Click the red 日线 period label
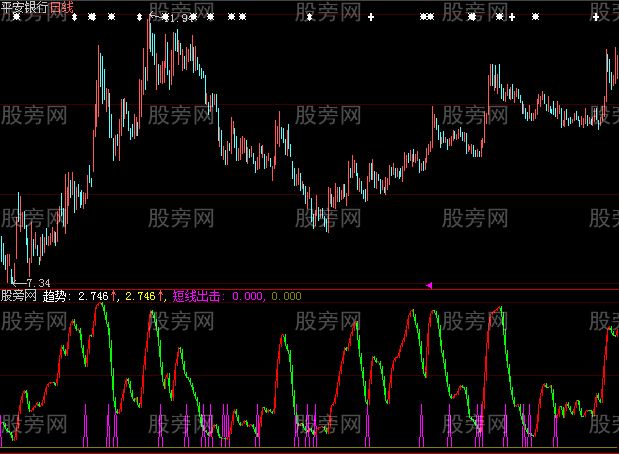Viewport: 619px width, 454px height. (63, 7)
